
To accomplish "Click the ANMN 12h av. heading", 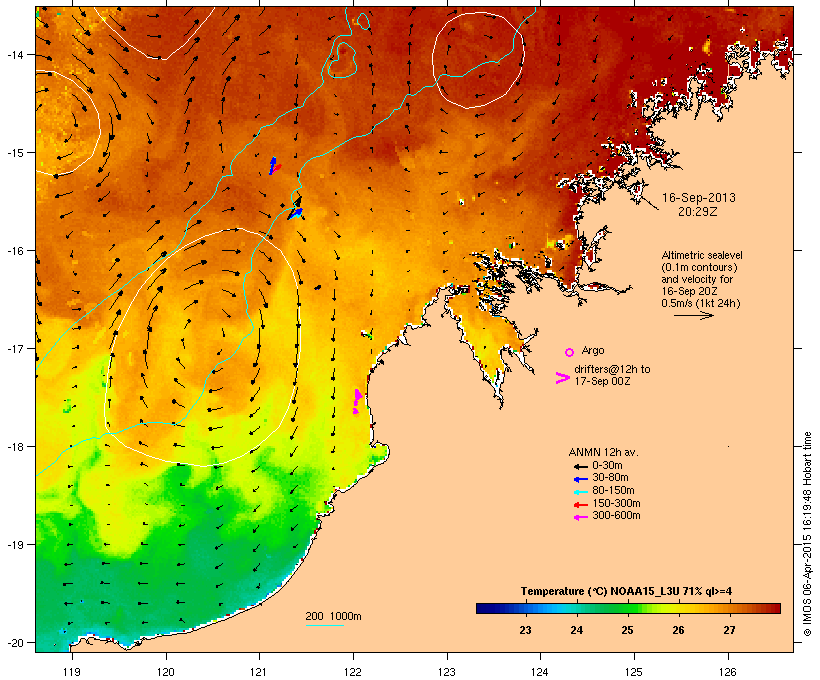I will click(603, 452).
